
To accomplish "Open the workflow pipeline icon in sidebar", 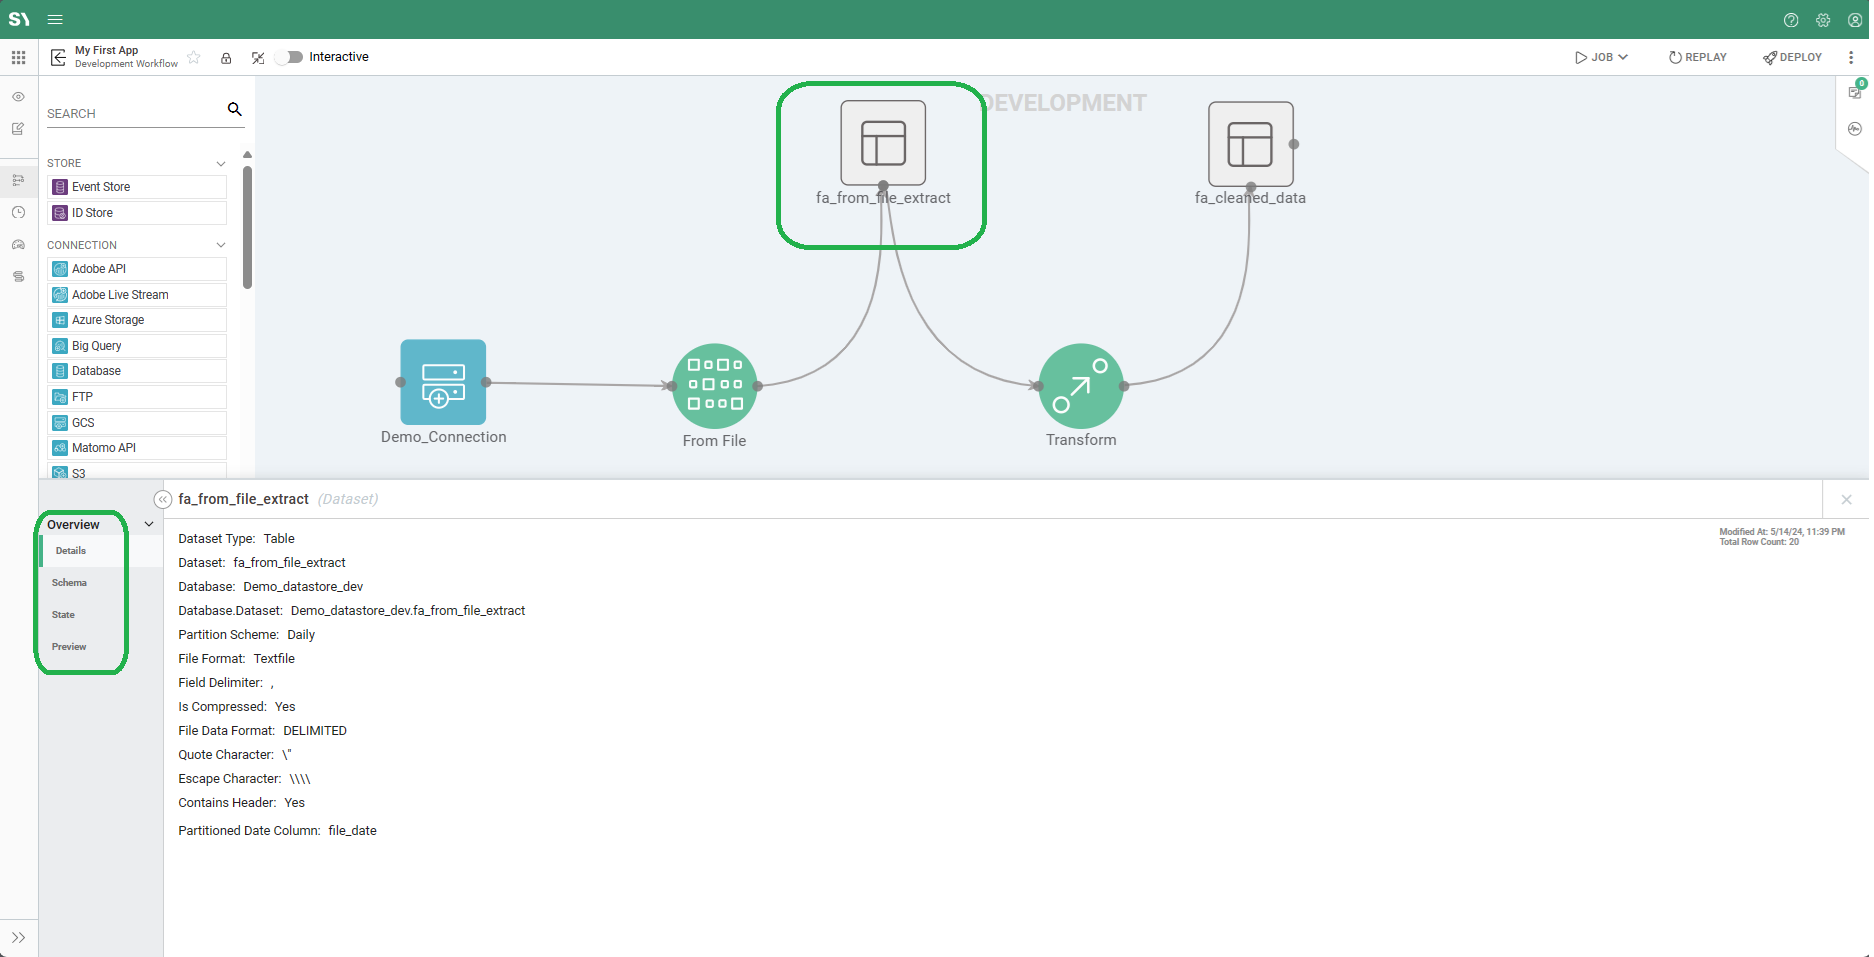I will coord(18,179).
